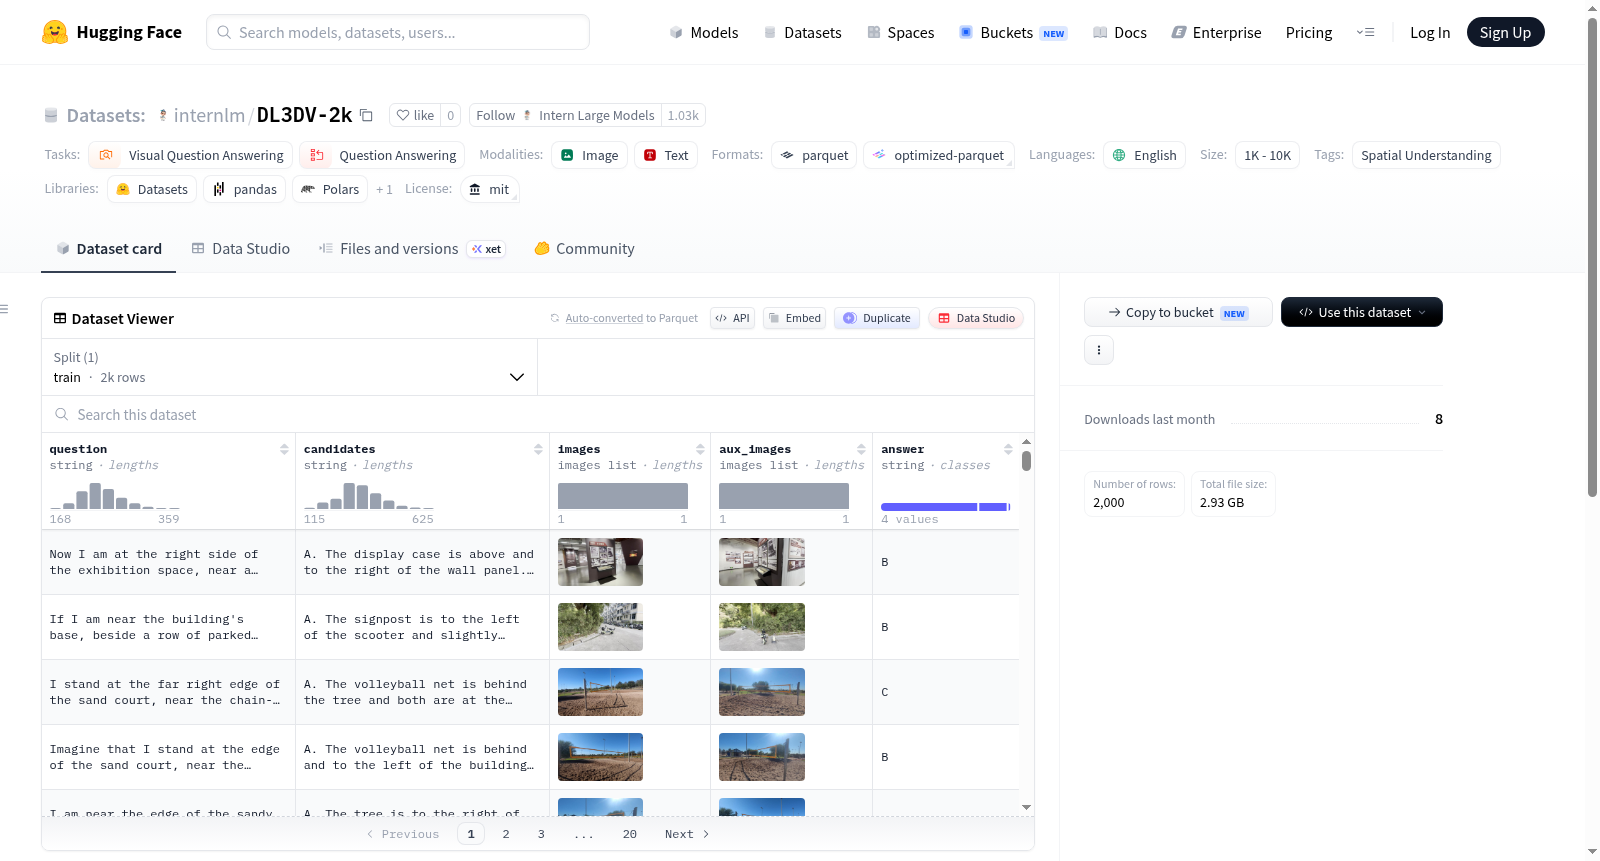Filter by Text modality tag
The width and height of the screenshot is (1600, 861).
[x=666, y=155]
